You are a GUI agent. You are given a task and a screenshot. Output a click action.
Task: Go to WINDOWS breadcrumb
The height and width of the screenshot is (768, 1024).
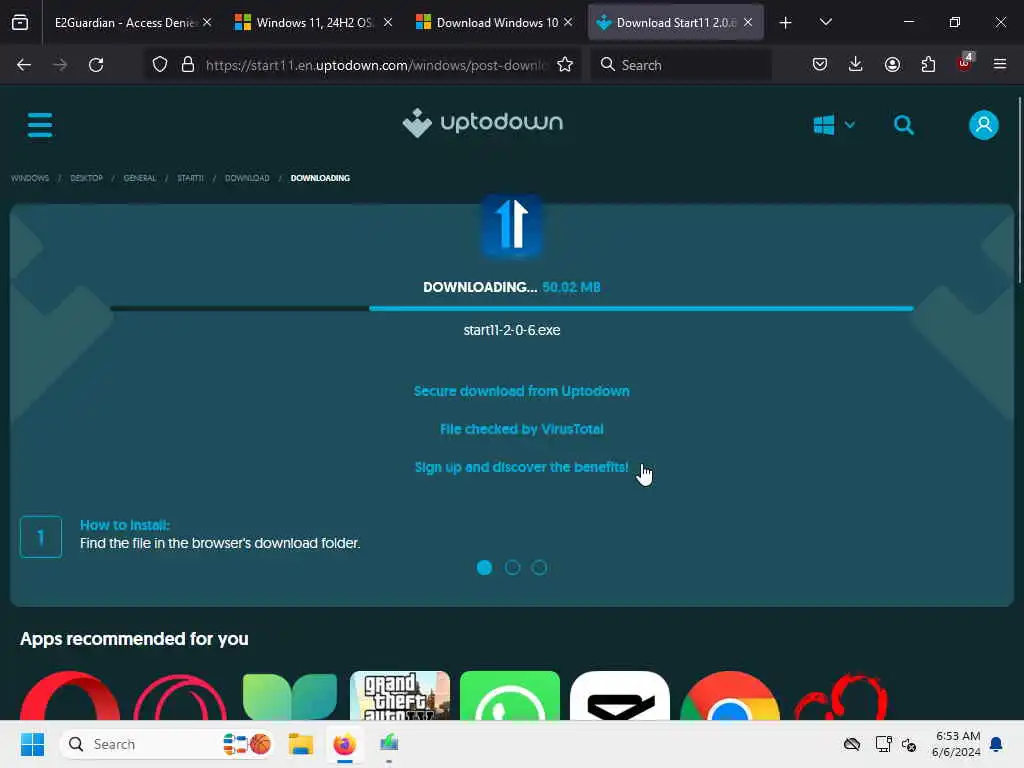[x=30, y=178]
